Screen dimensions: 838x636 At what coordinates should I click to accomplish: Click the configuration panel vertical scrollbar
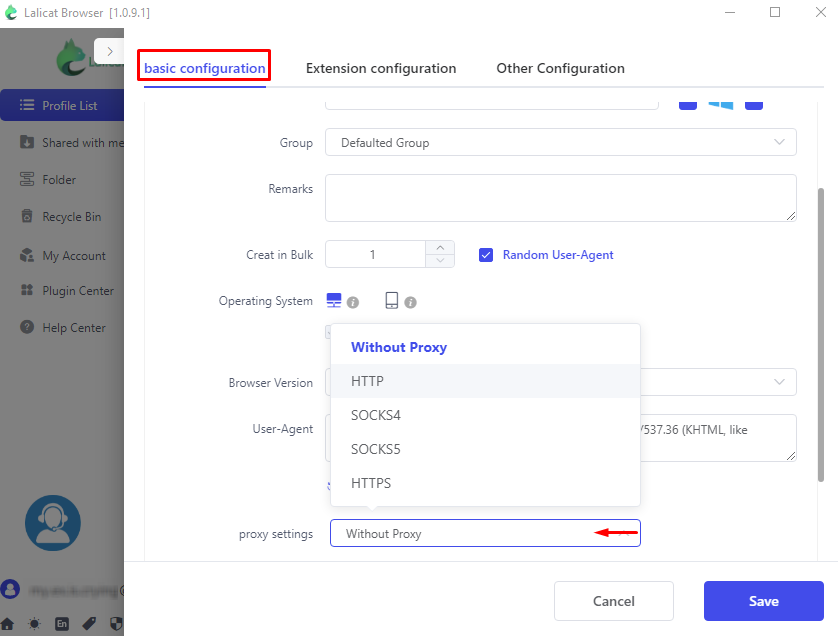coord(821,335)
